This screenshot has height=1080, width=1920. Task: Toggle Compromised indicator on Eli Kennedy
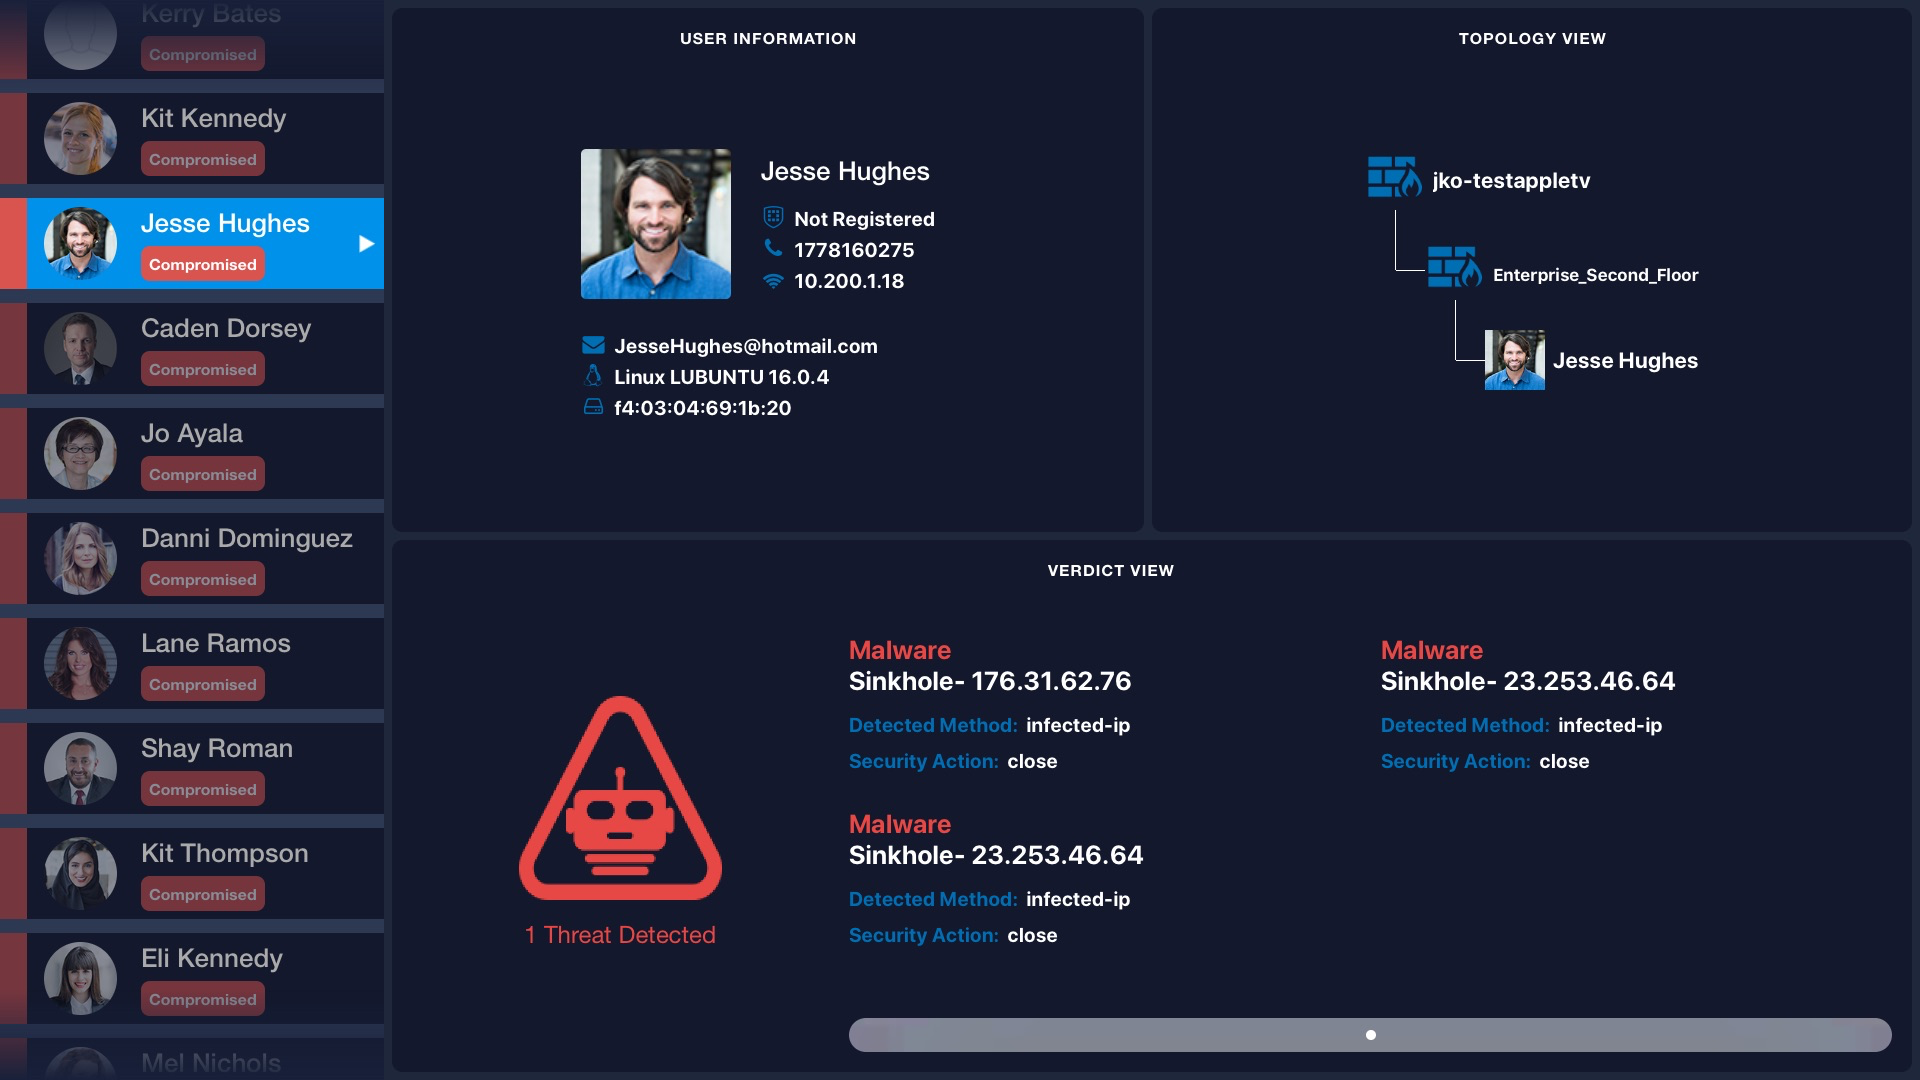[x=203, y=998]
